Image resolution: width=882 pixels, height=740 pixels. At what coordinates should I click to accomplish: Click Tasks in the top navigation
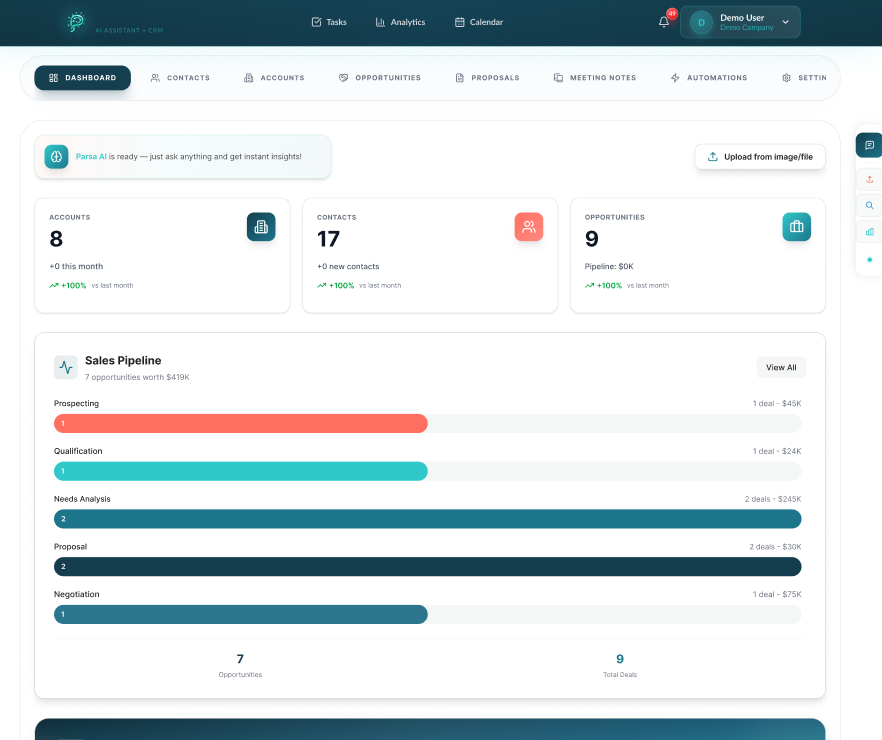point(330,21)
